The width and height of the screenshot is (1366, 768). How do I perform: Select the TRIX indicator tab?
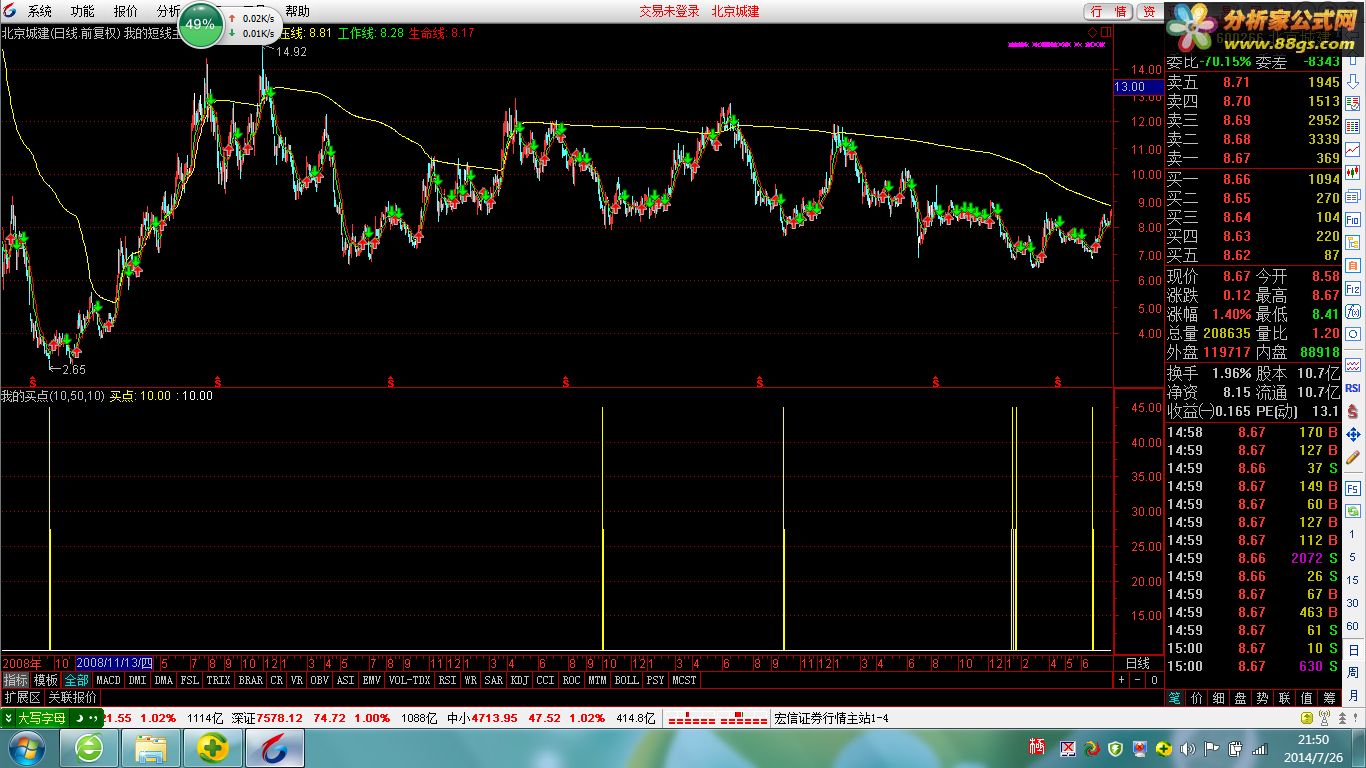click(x=218, y=680)
